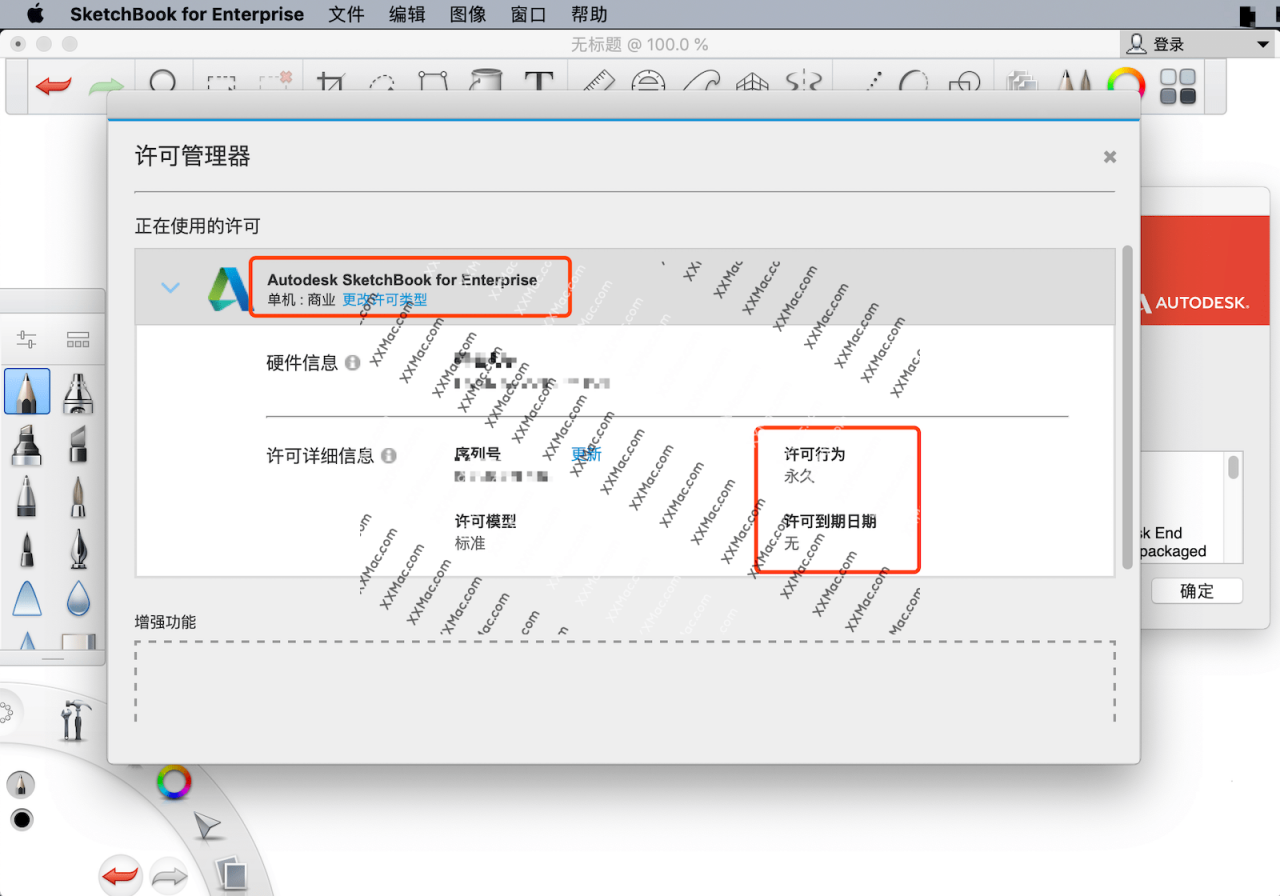The image size is (1280, 896).
Task: Toggle the UI panels grid icon
Action: pos(1178,86)
